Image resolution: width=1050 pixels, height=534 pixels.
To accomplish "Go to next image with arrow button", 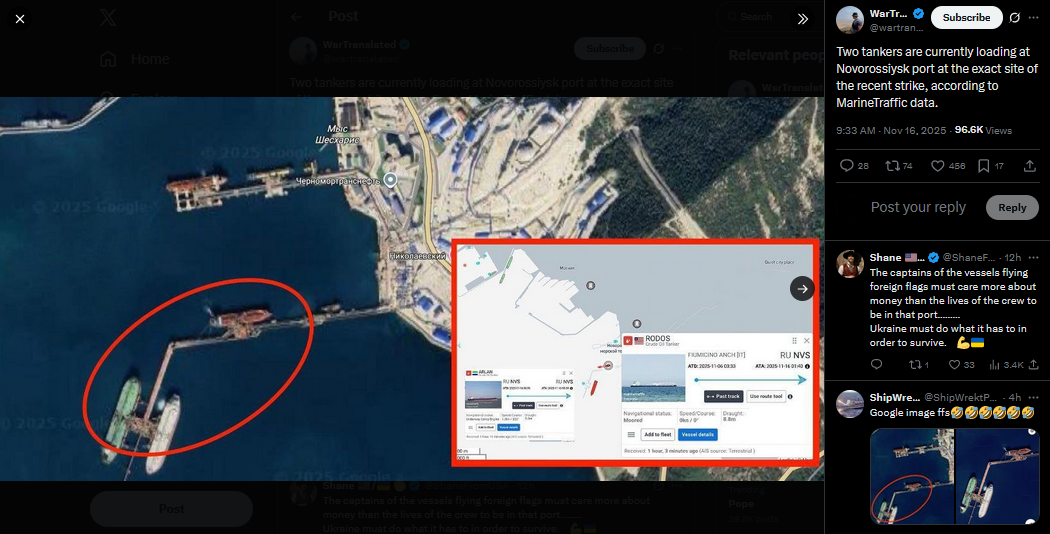I will click(802, 289).
